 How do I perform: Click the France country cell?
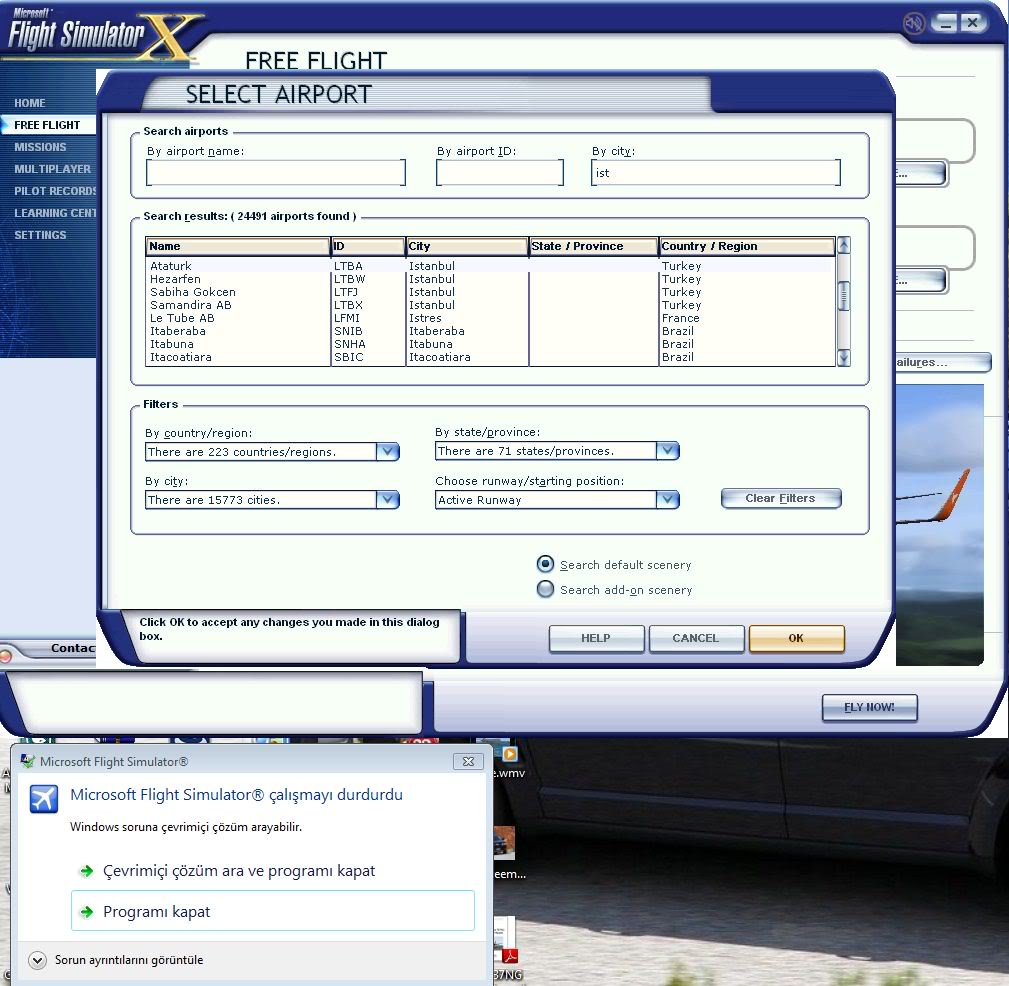tap(680, 318)
